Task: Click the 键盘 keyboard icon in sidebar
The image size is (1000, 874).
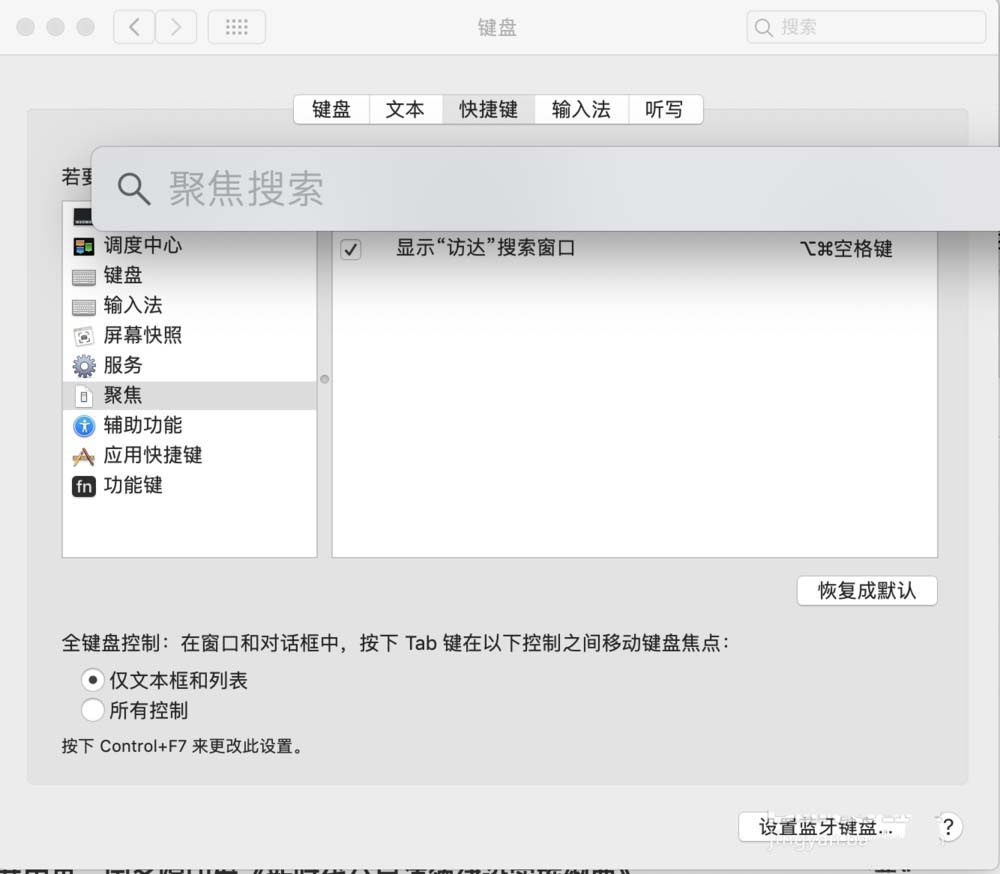Action: click(84, 276)
